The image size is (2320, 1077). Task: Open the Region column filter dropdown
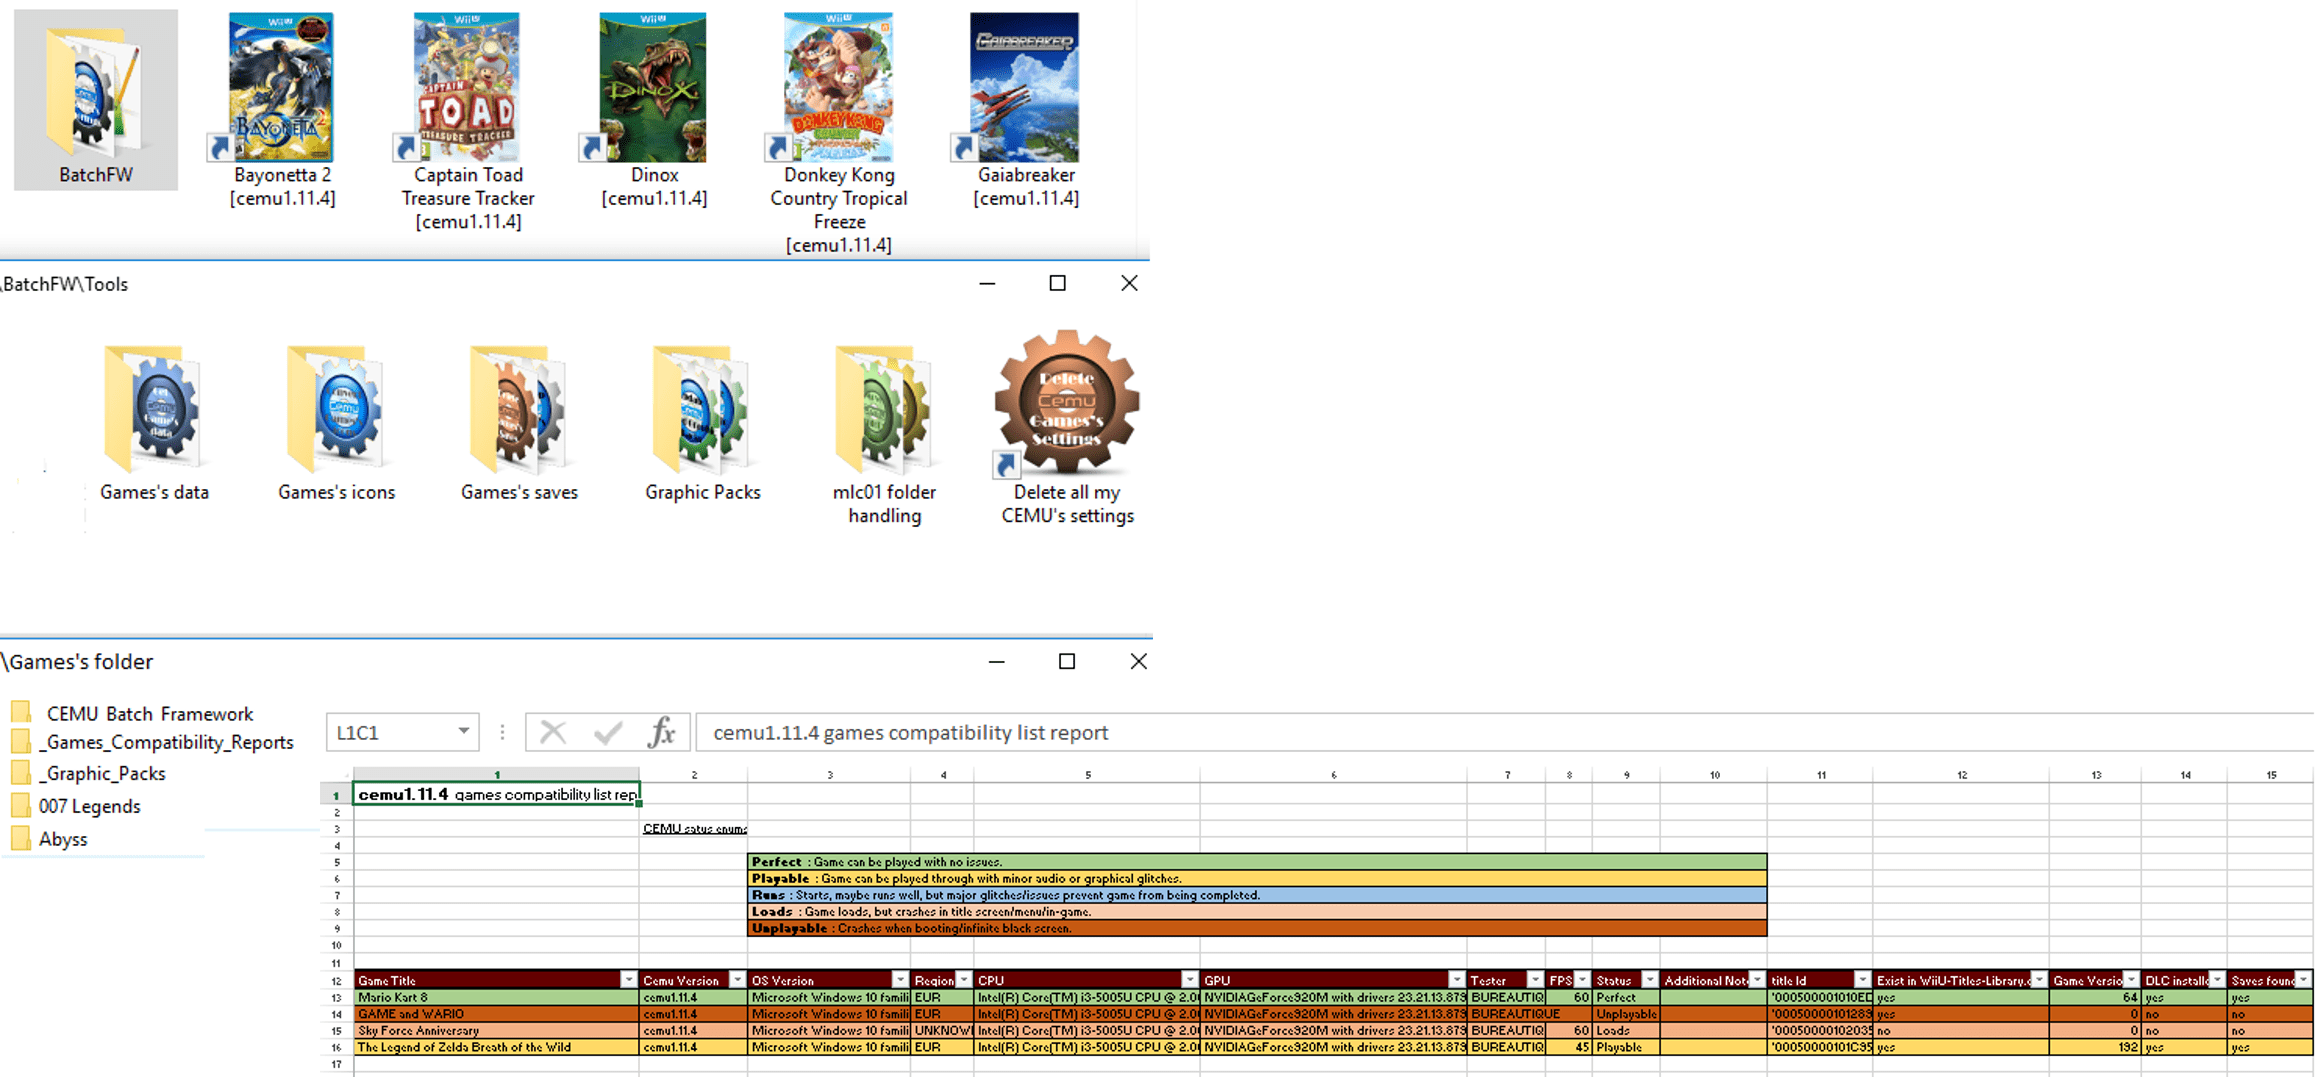(964, 980)
